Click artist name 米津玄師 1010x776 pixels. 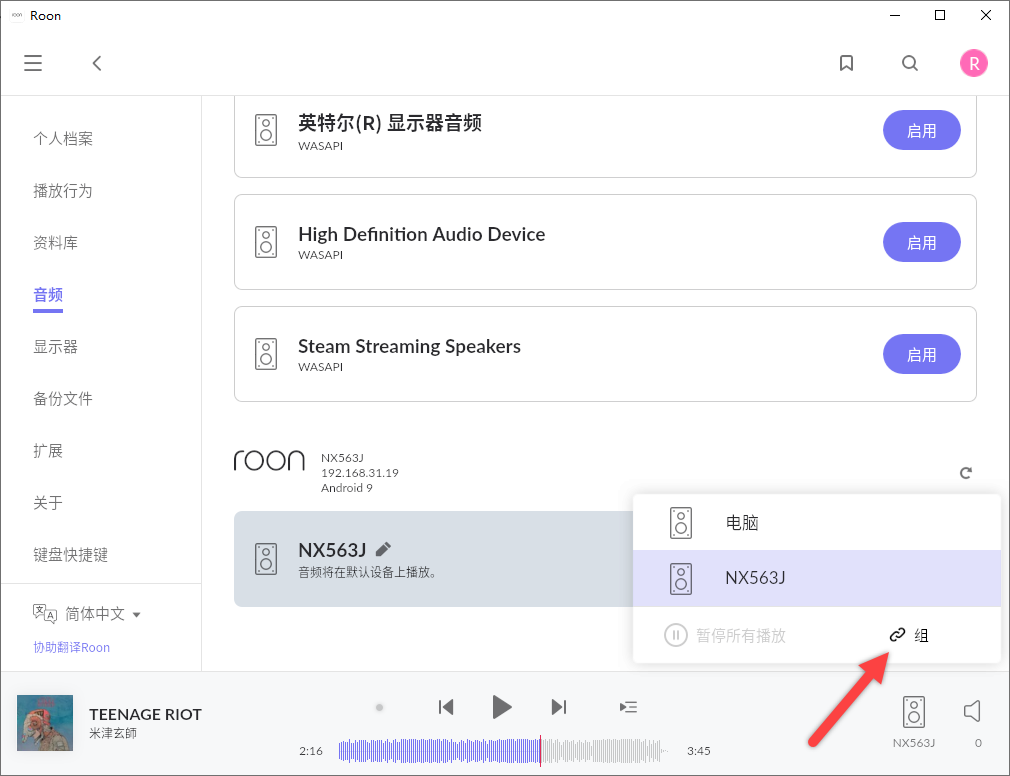pos(113,733)
